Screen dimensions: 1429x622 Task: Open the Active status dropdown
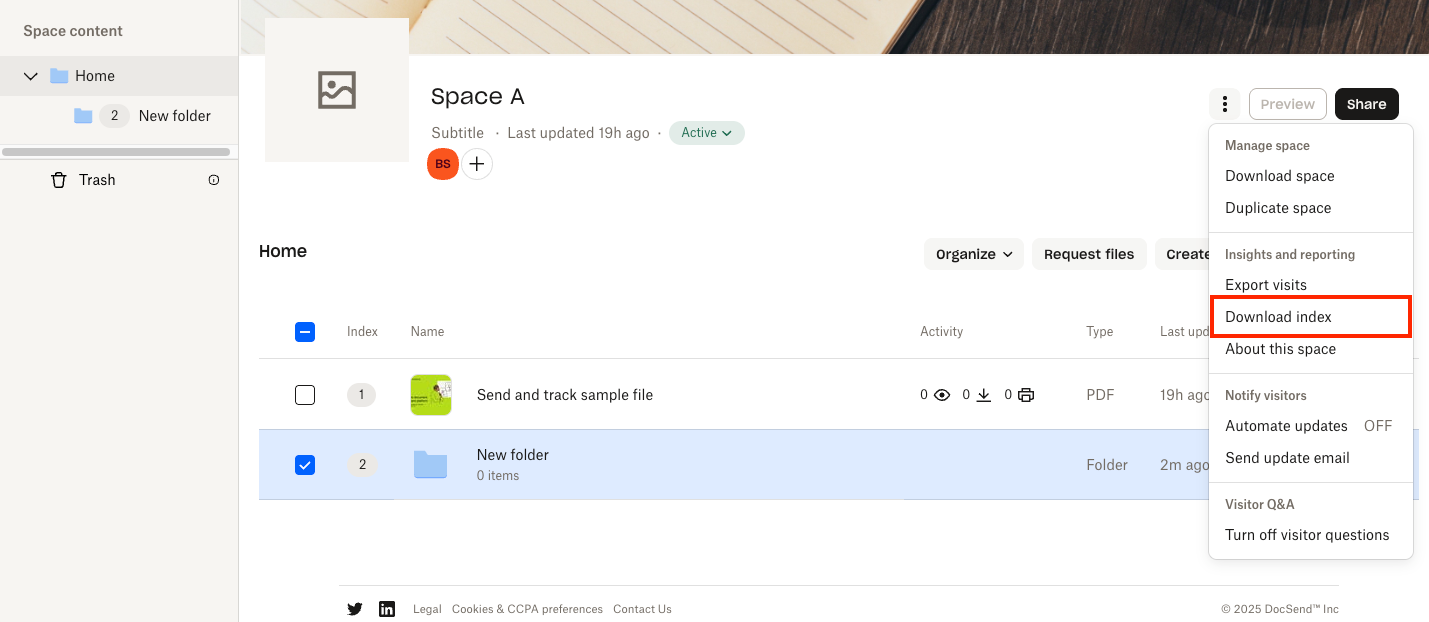coord(706,133)
